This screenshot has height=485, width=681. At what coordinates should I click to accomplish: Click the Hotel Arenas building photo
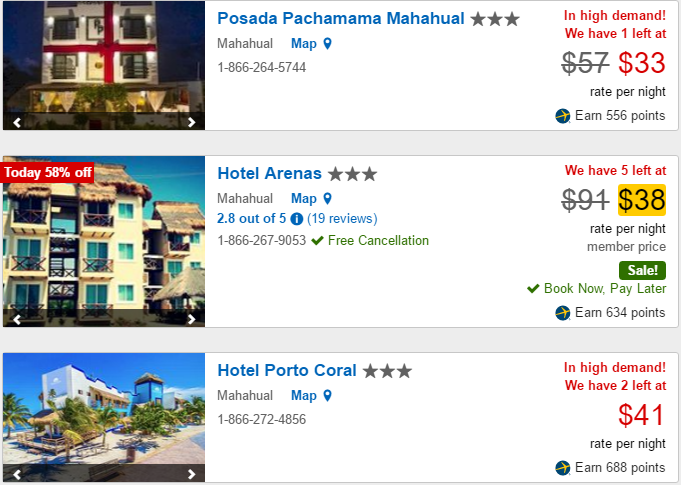pyautogui.click(x=103, y=245)
